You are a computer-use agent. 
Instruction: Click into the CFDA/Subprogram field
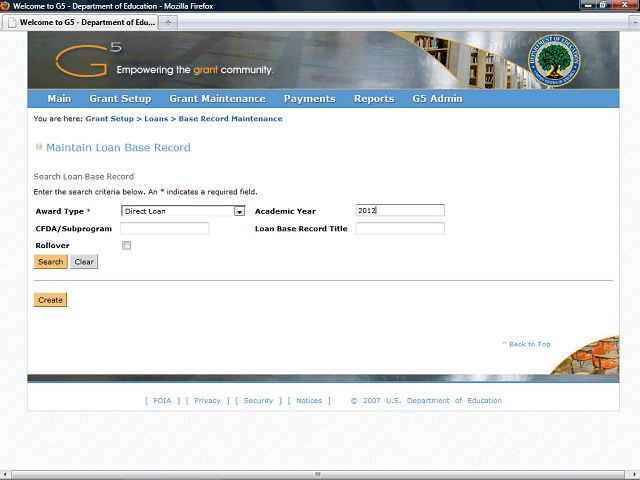click(x=164, y=228)
